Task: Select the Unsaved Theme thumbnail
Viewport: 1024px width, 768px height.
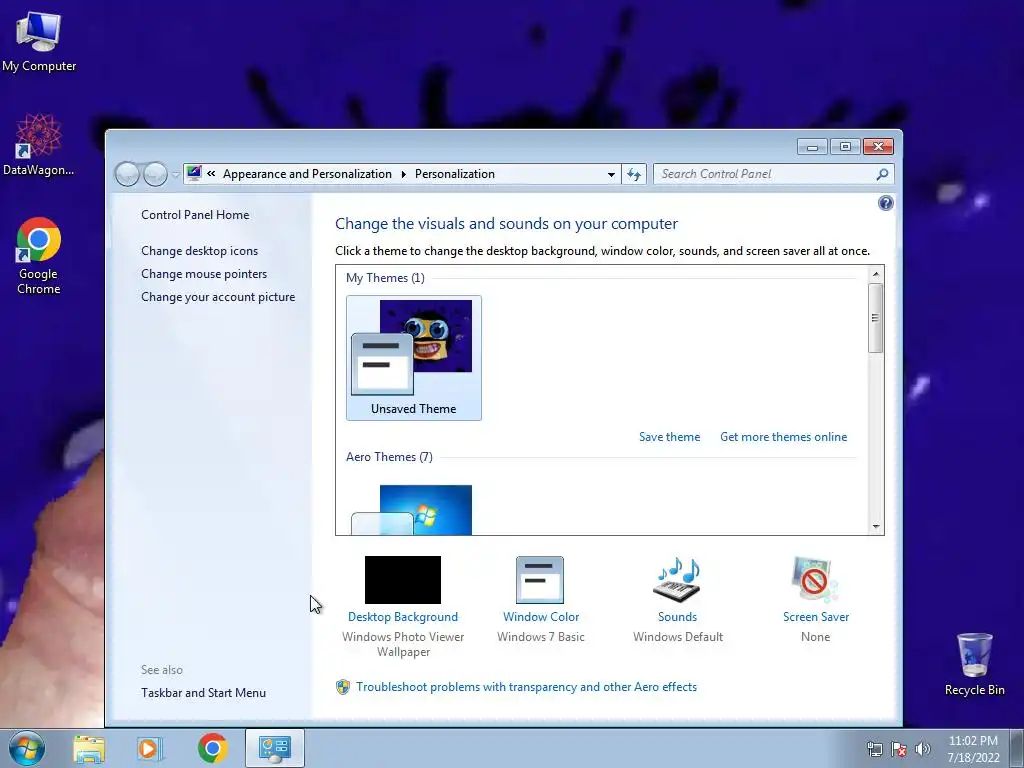Action: point(413,358)
